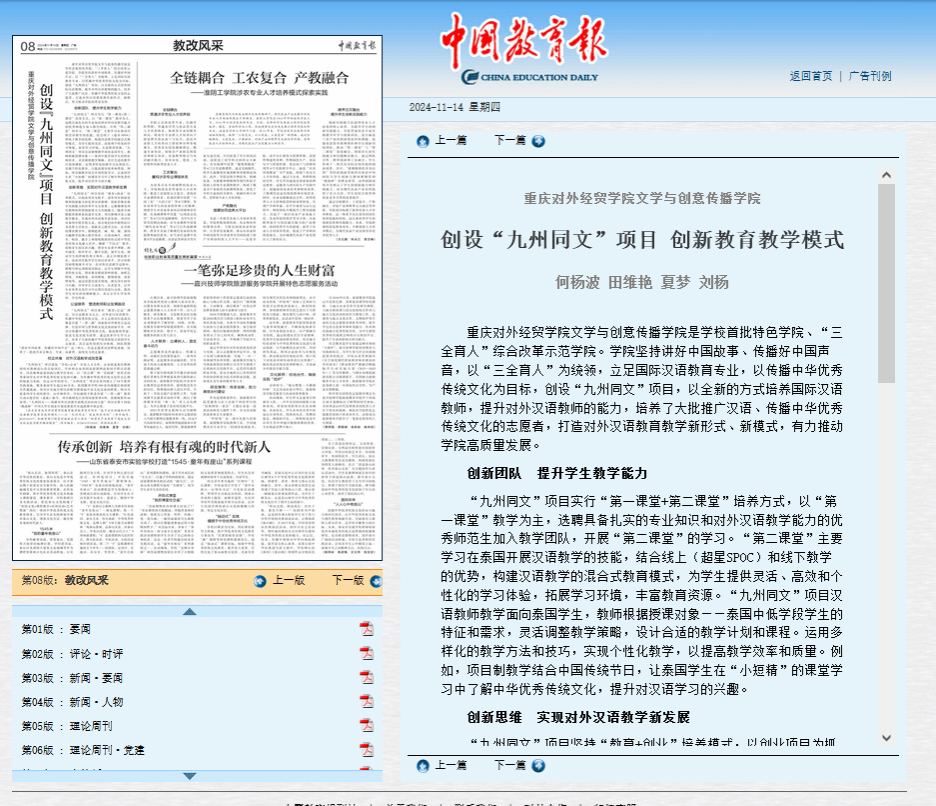
Task: Click the article scrollbar's up arrow
Action: click(x=886, y=175)
